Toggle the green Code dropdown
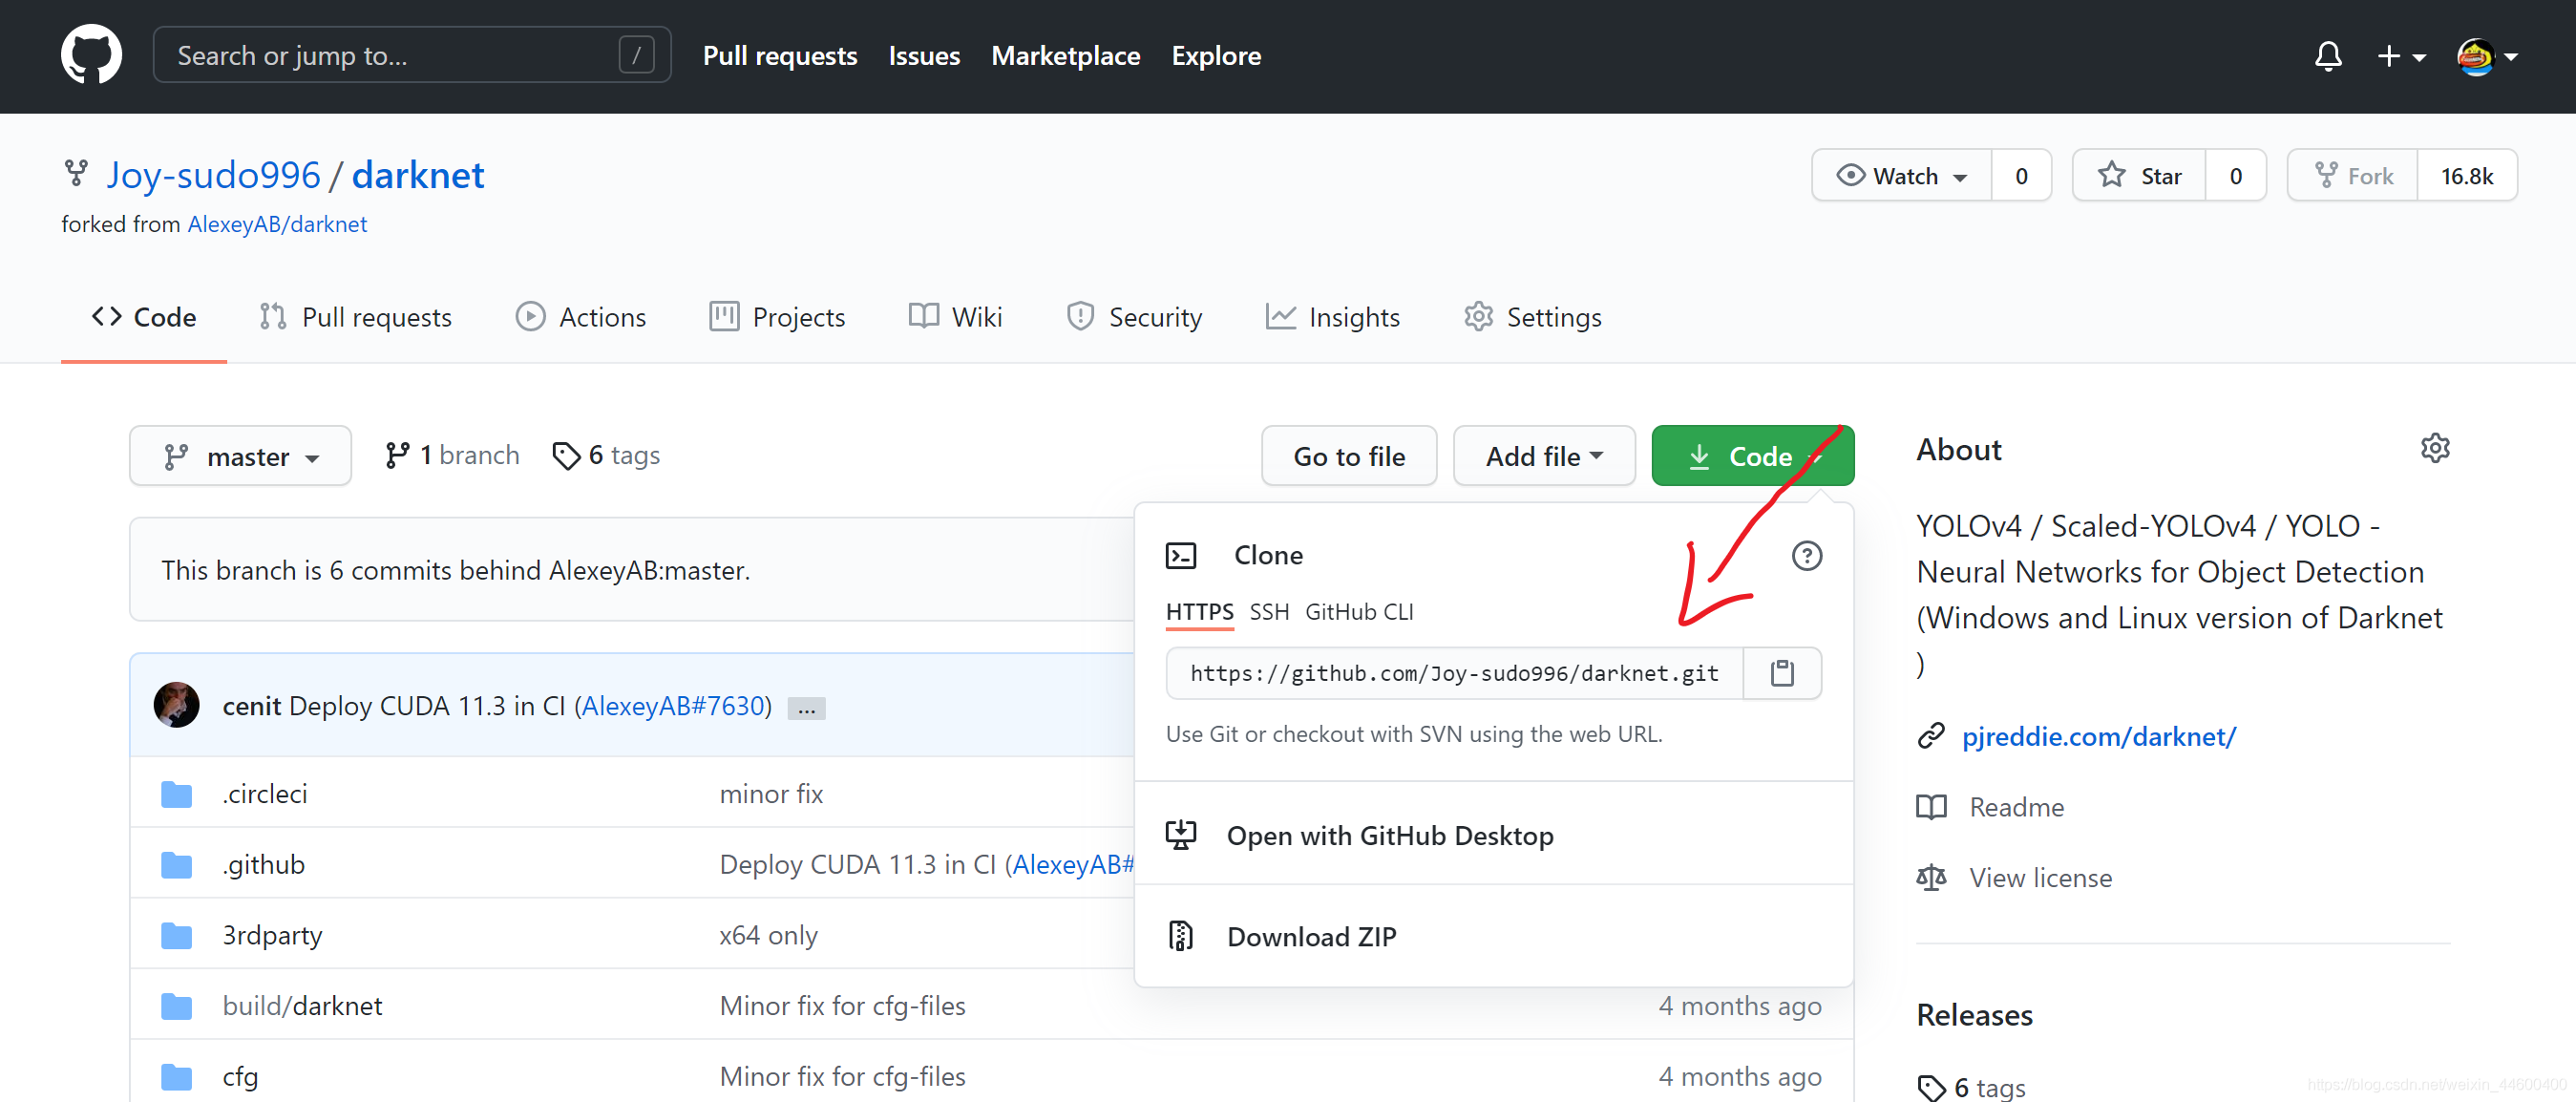 pyautogui.click(x=1752, y=456)
